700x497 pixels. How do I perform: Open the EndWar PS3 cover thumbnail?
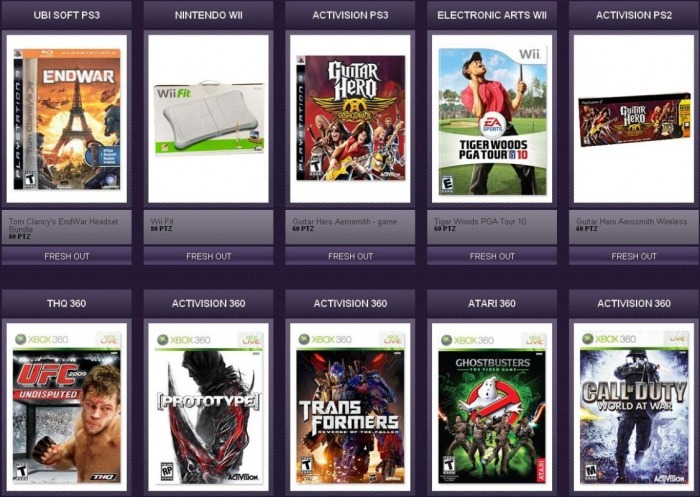tap(67, 119)
